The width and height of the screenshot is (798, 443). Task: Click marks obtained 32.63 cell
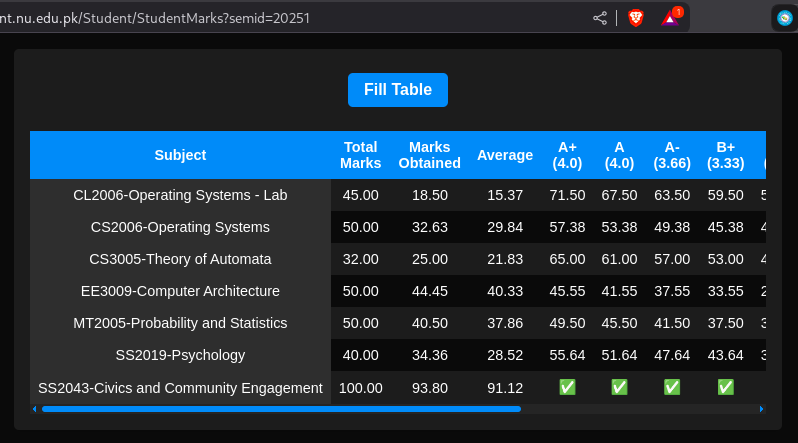[430, 227]
